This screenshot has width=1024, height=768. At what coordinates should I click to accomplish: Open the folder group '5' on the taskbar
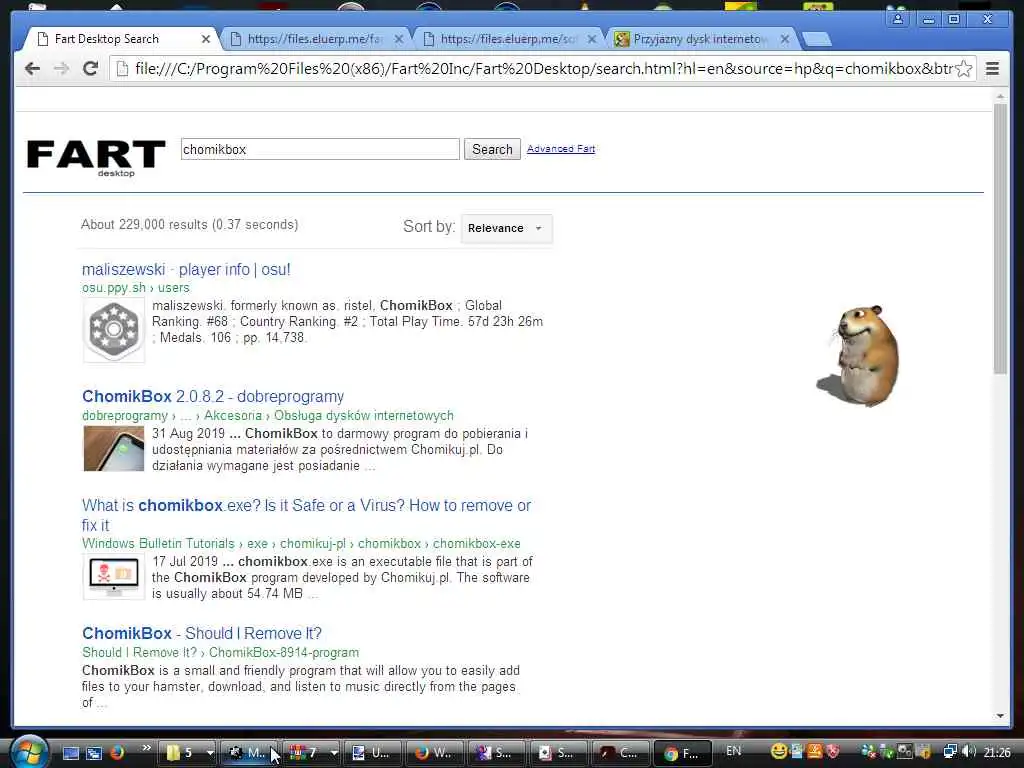181,753
